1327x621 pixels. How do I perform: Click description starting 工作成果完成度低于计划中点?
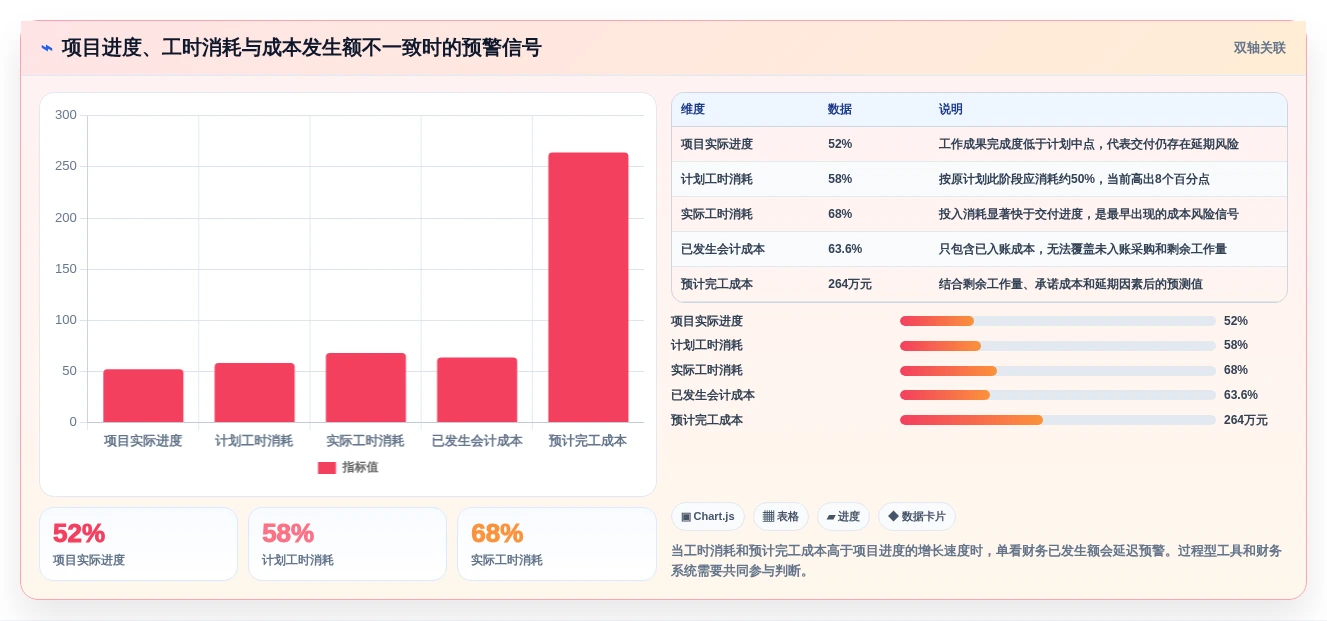tap(1089, 144)
